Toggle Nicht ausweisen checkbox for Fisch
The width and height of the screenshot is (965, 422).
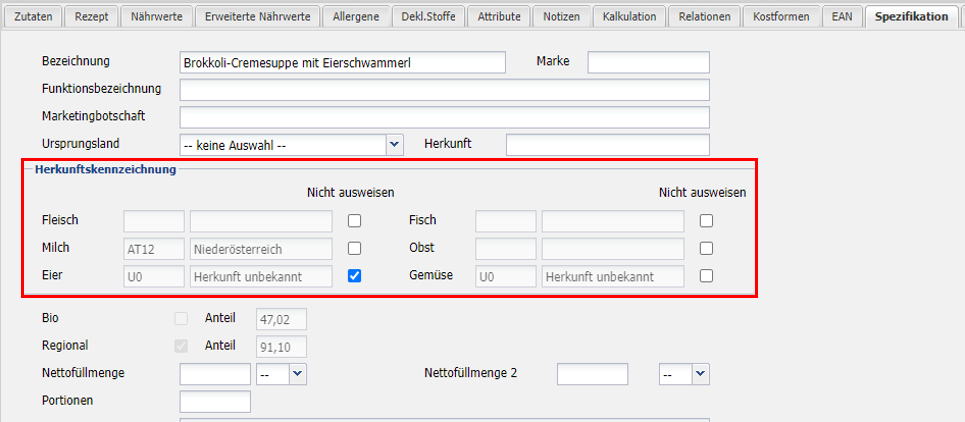(707, 221)
